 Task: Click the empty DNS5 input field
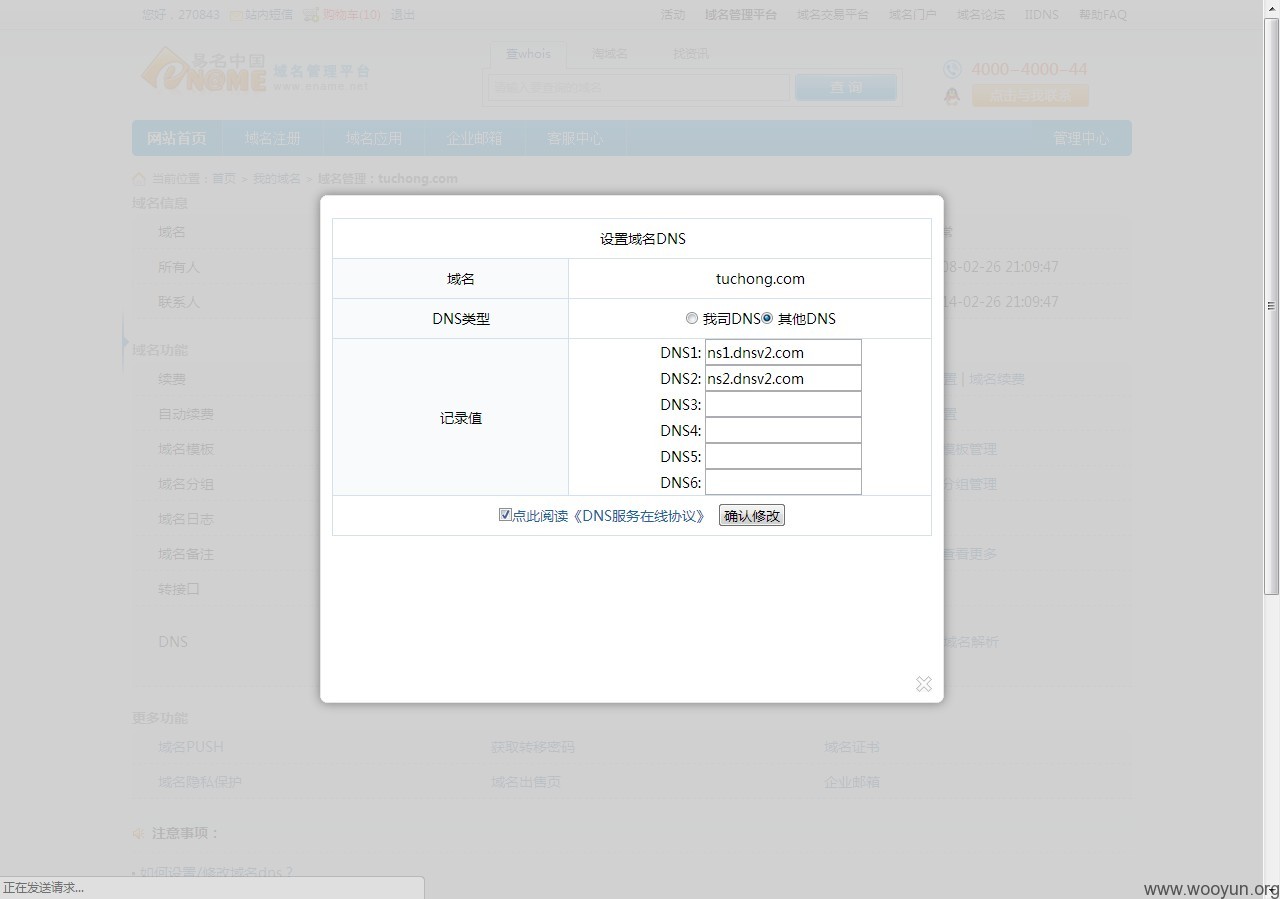783,456
